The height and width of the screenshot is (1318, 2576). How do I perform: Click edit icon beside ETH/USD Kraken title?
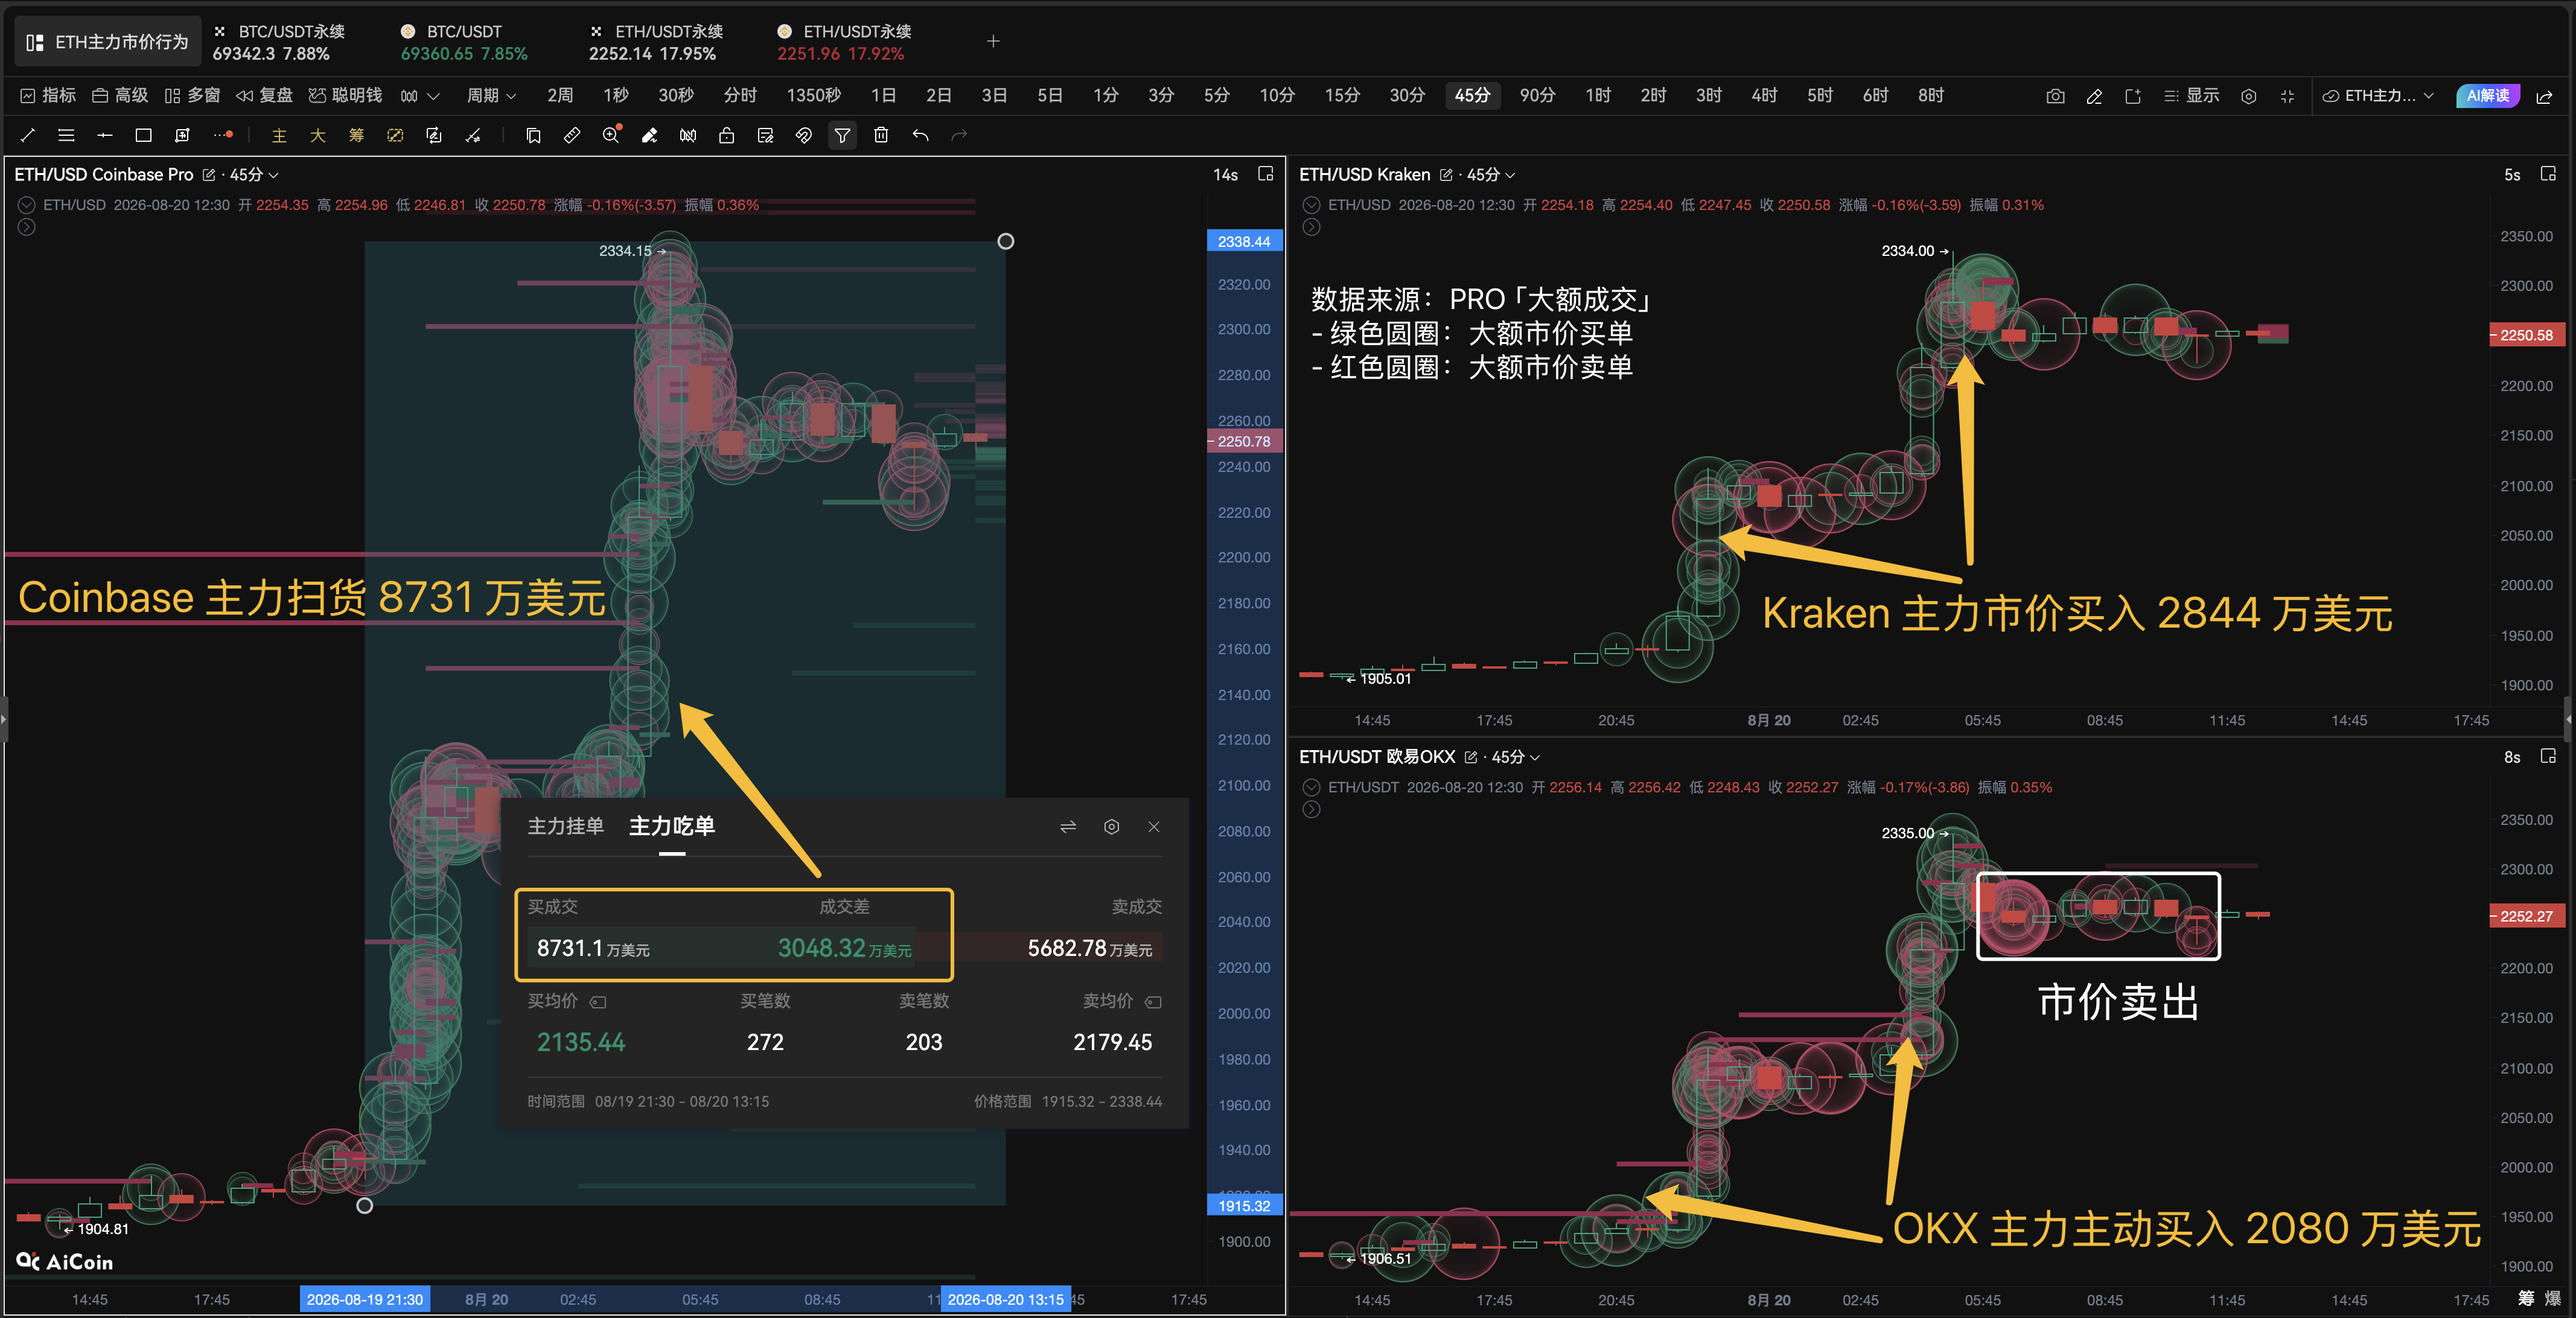tap(1446, 175)
